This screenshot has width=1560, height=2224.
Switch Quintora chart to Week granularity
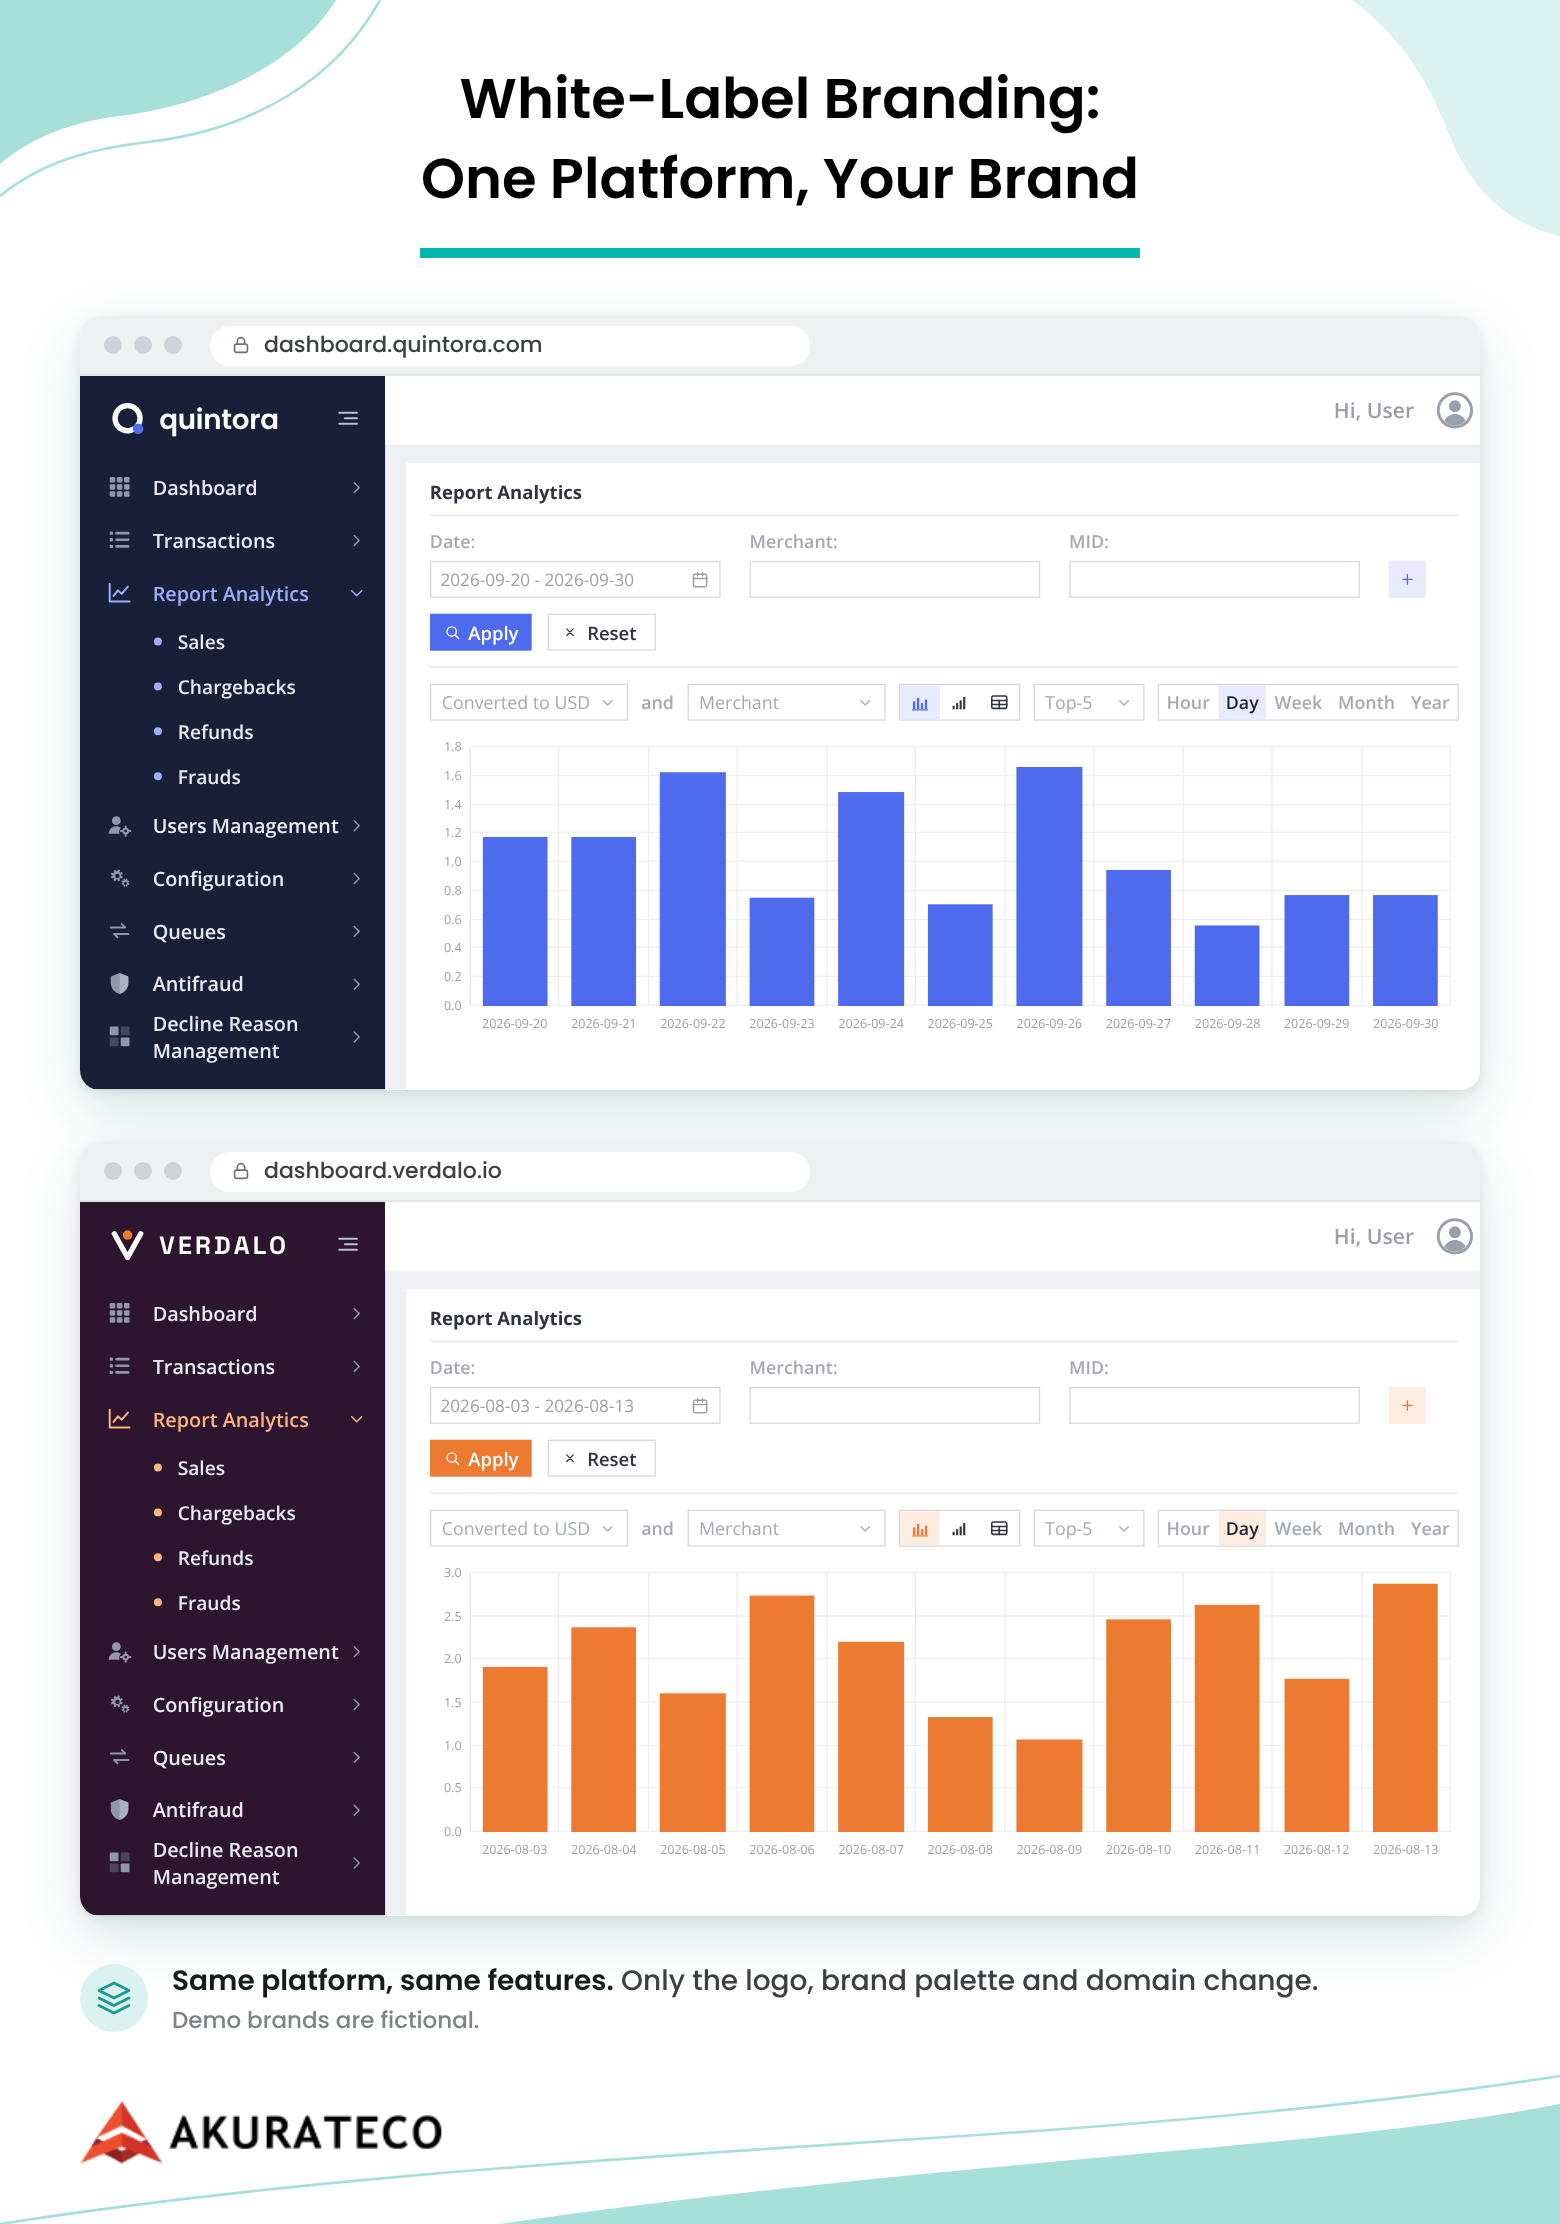click(x=1298, y=703)
